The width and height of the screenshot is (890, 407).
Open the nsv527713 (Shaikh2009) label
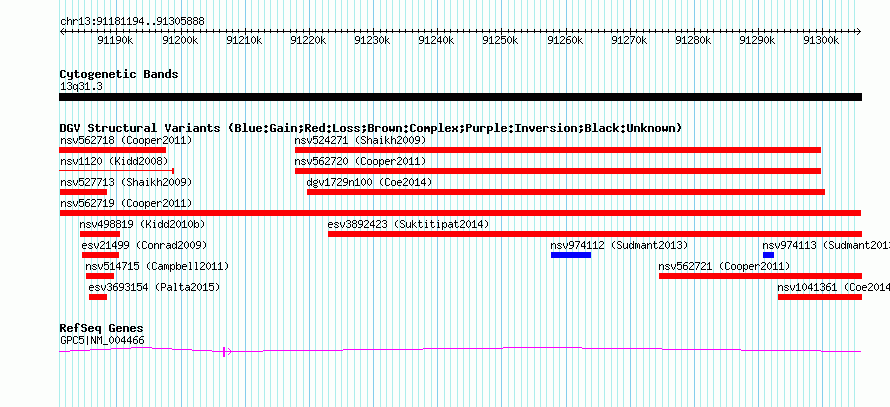click(x=126, y=182)
